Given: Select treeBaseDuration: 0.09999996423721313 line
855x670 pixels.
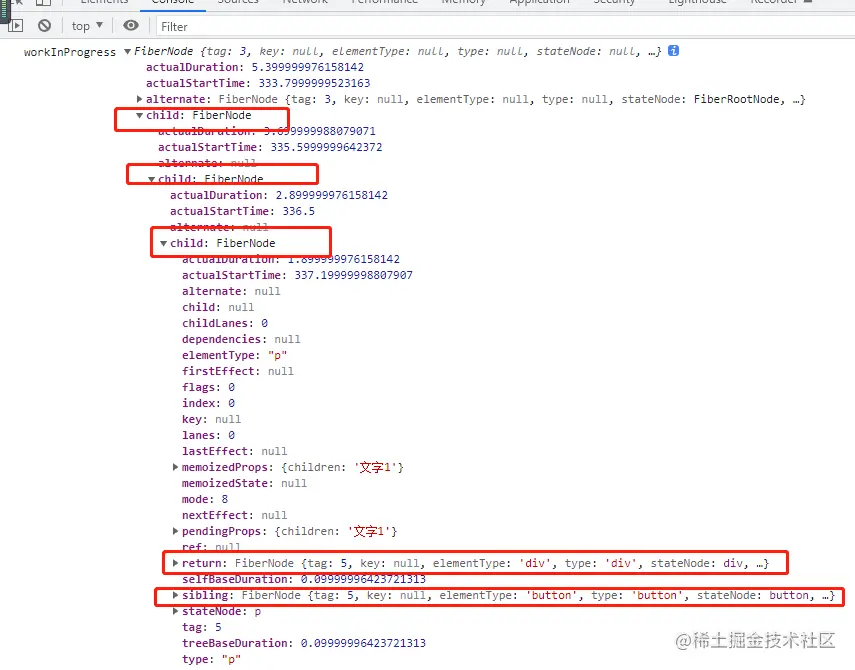Looking at the screenshot, I should 304,643.
